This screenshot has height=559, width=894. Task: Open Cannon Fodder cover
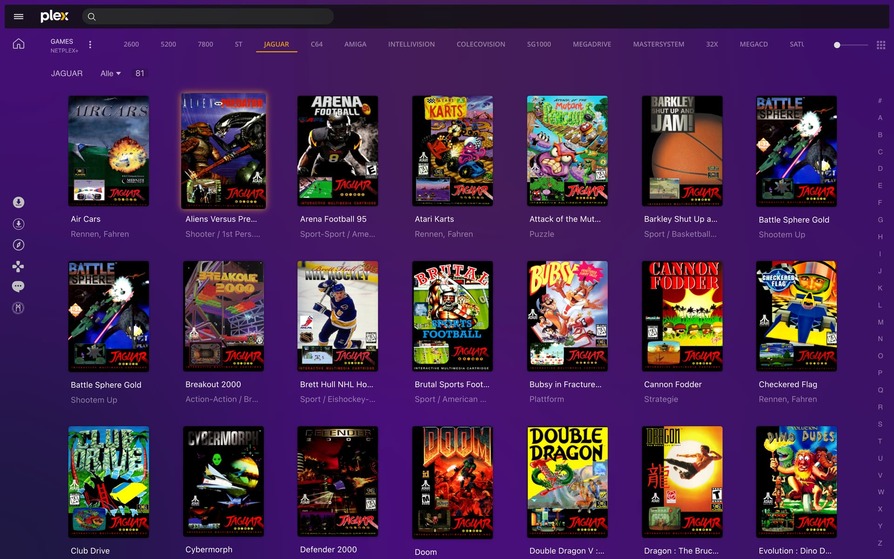682,316
